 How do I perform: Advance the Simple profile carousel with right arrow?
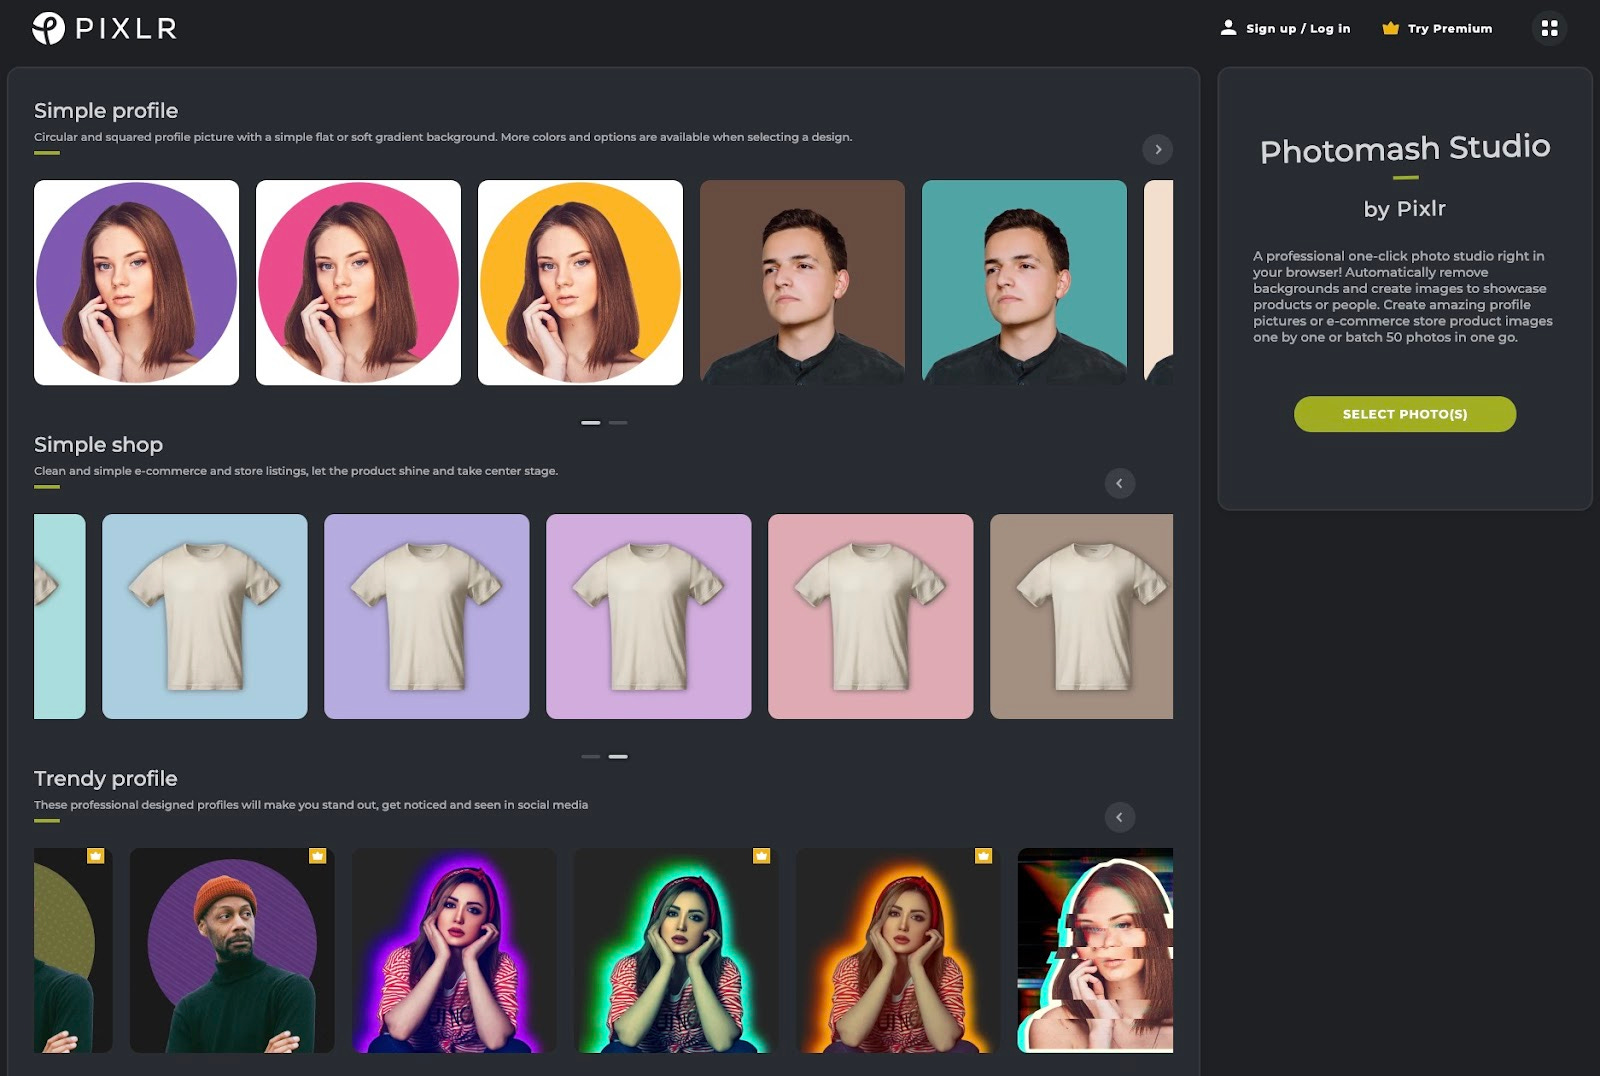pyautogui.click(x=1157, y=149)
